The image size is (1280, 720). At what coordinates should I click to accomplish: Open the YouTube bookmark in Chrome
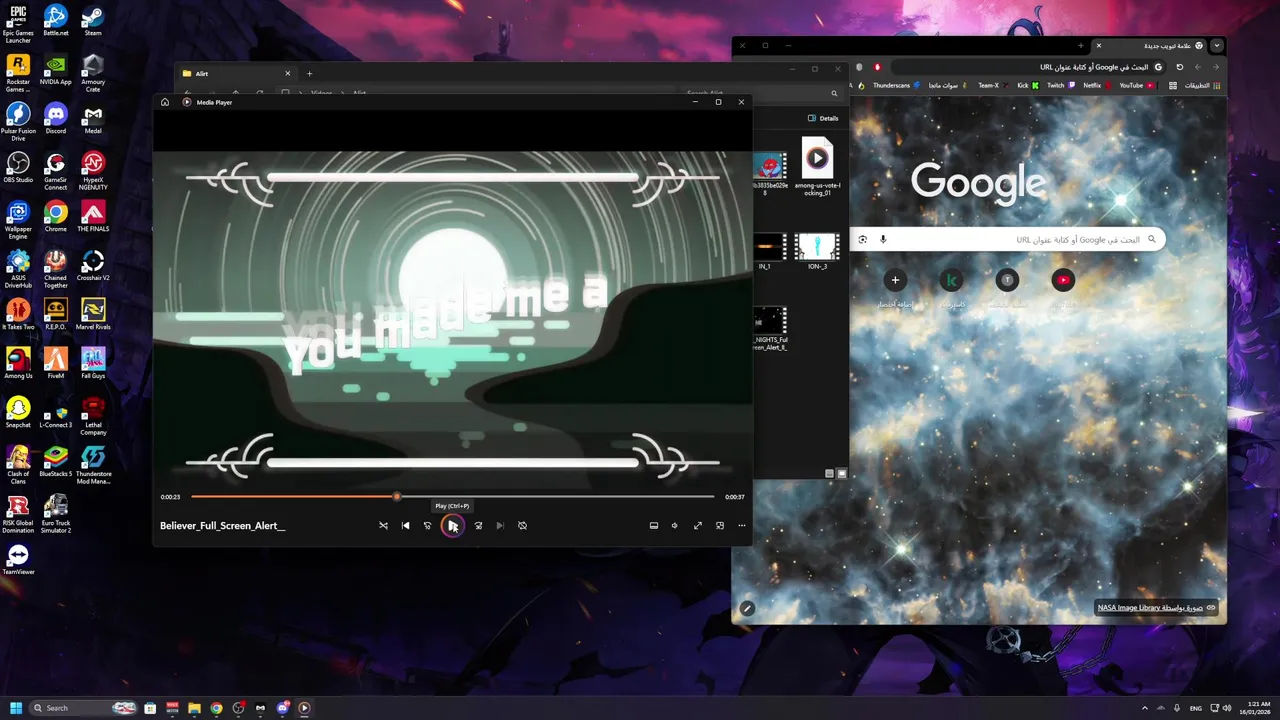pos(1136,86)
